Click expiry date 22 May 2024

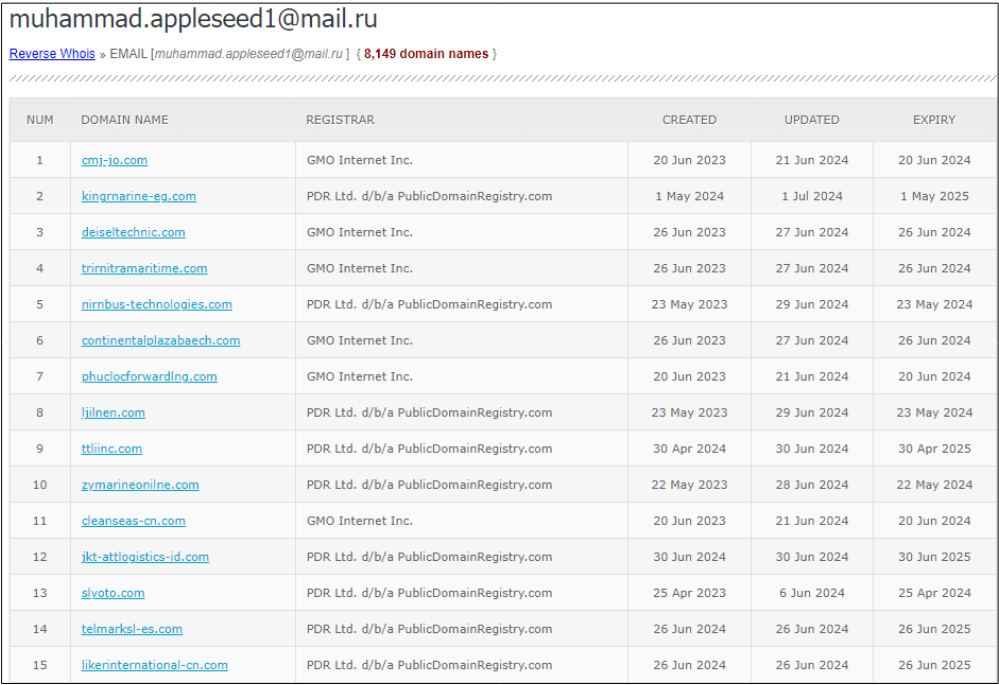tap(934, 484)
